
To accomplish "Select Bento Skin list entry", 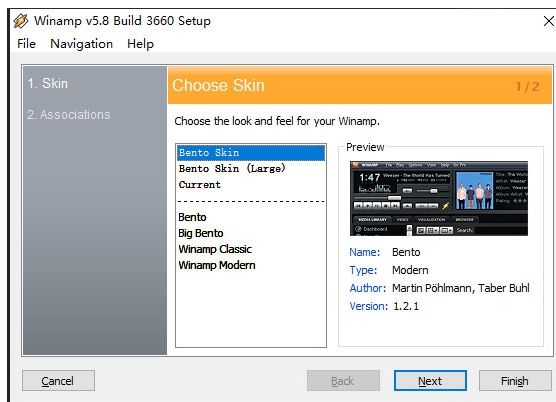I will click(251, 153).
